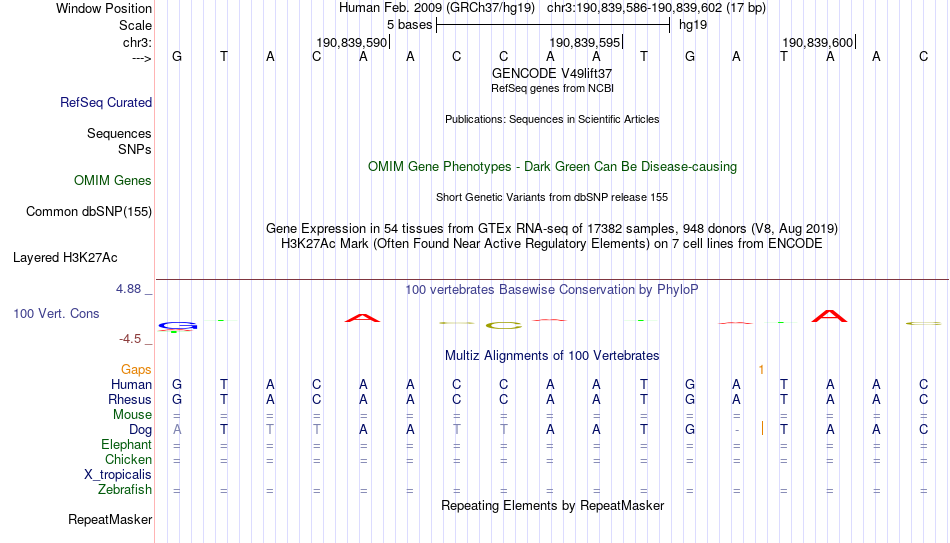This screenshot has width=950, height=543.
Task: Click the olive C conservation logo letter
Action: coord(504,326)
